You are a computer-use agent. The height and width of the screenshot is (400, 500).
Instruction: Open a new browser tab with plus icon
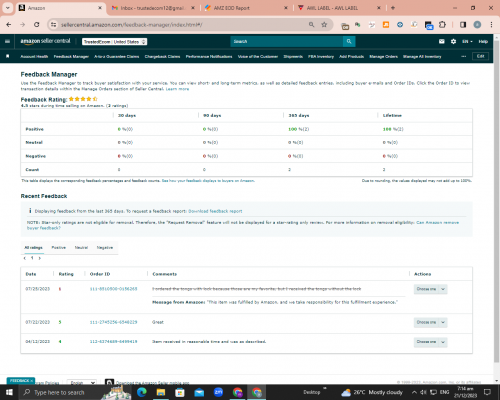click(393, 8)
